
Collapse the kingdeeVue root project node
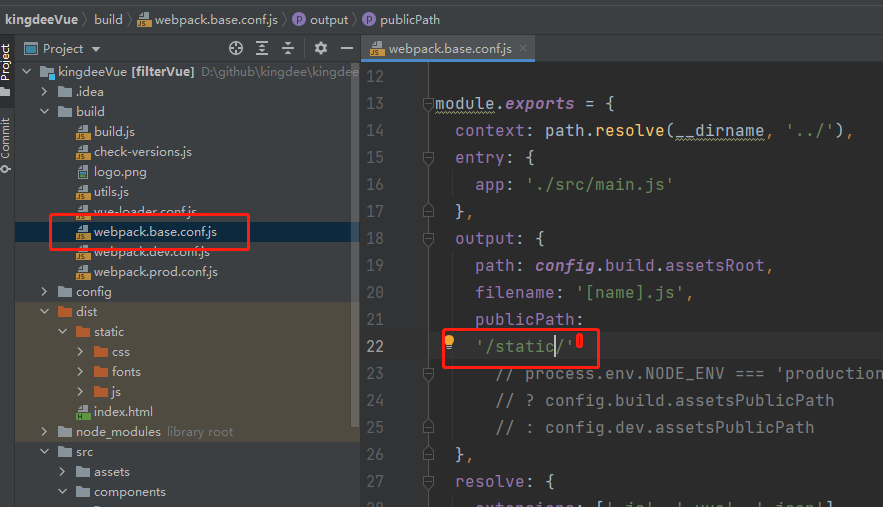coord(26,72)
